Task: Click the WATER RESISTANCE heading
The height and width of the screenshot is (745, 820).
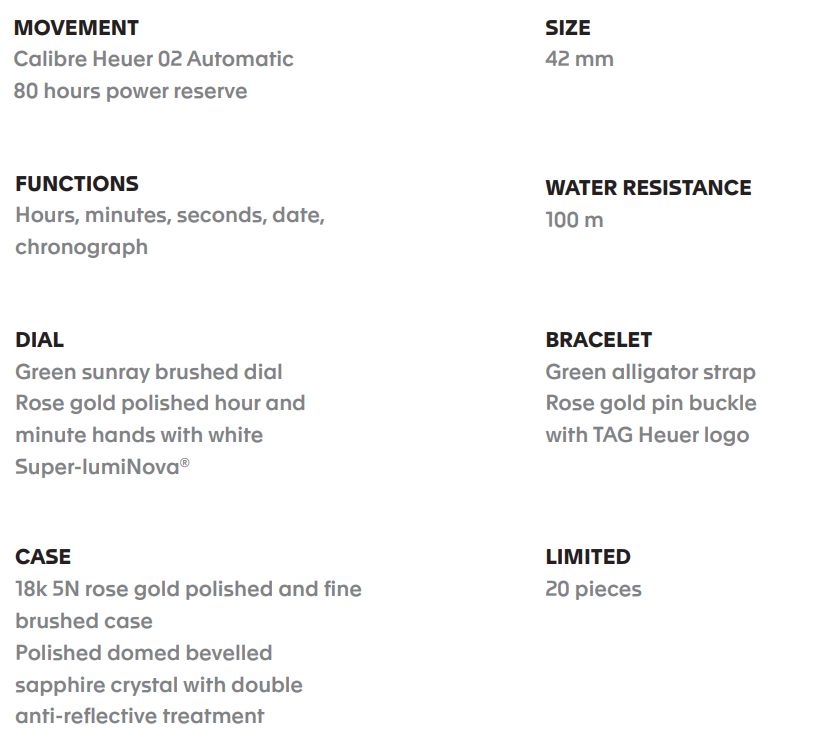Action: pos(648,188)
